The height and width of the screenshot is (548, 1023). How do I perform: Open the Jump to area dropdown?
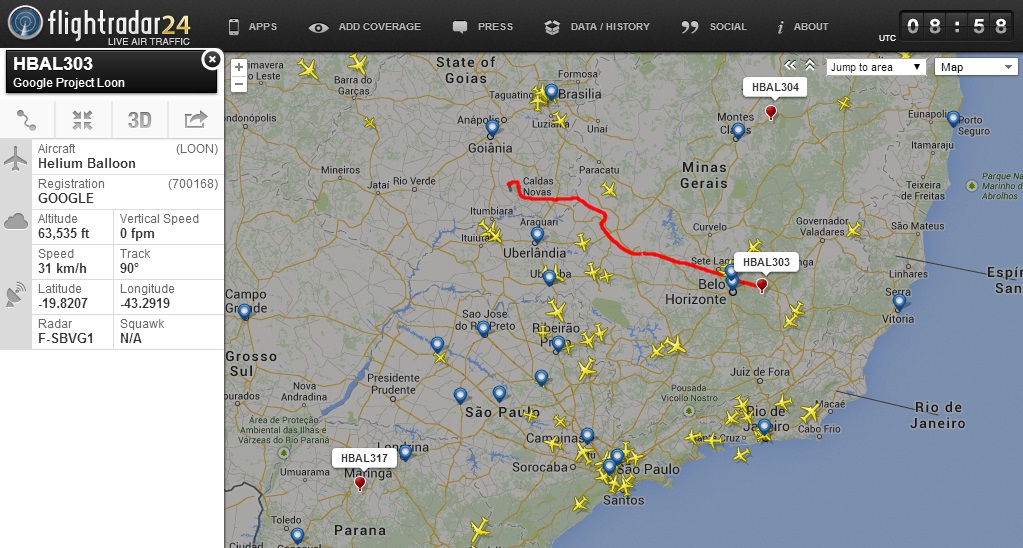(876, 67)
